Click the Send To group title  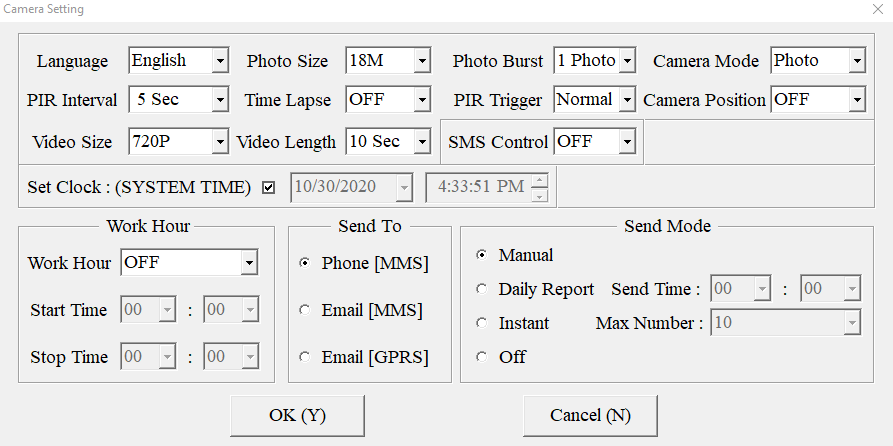[370, 226]
